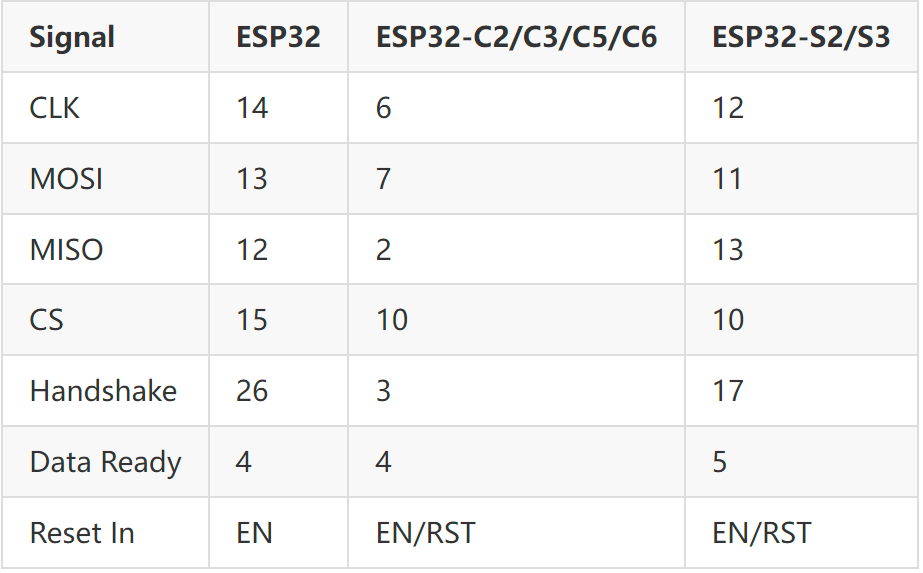The image size is (923, 573).
Task: Select the CLK row label
Action: (x=54, y=108)
